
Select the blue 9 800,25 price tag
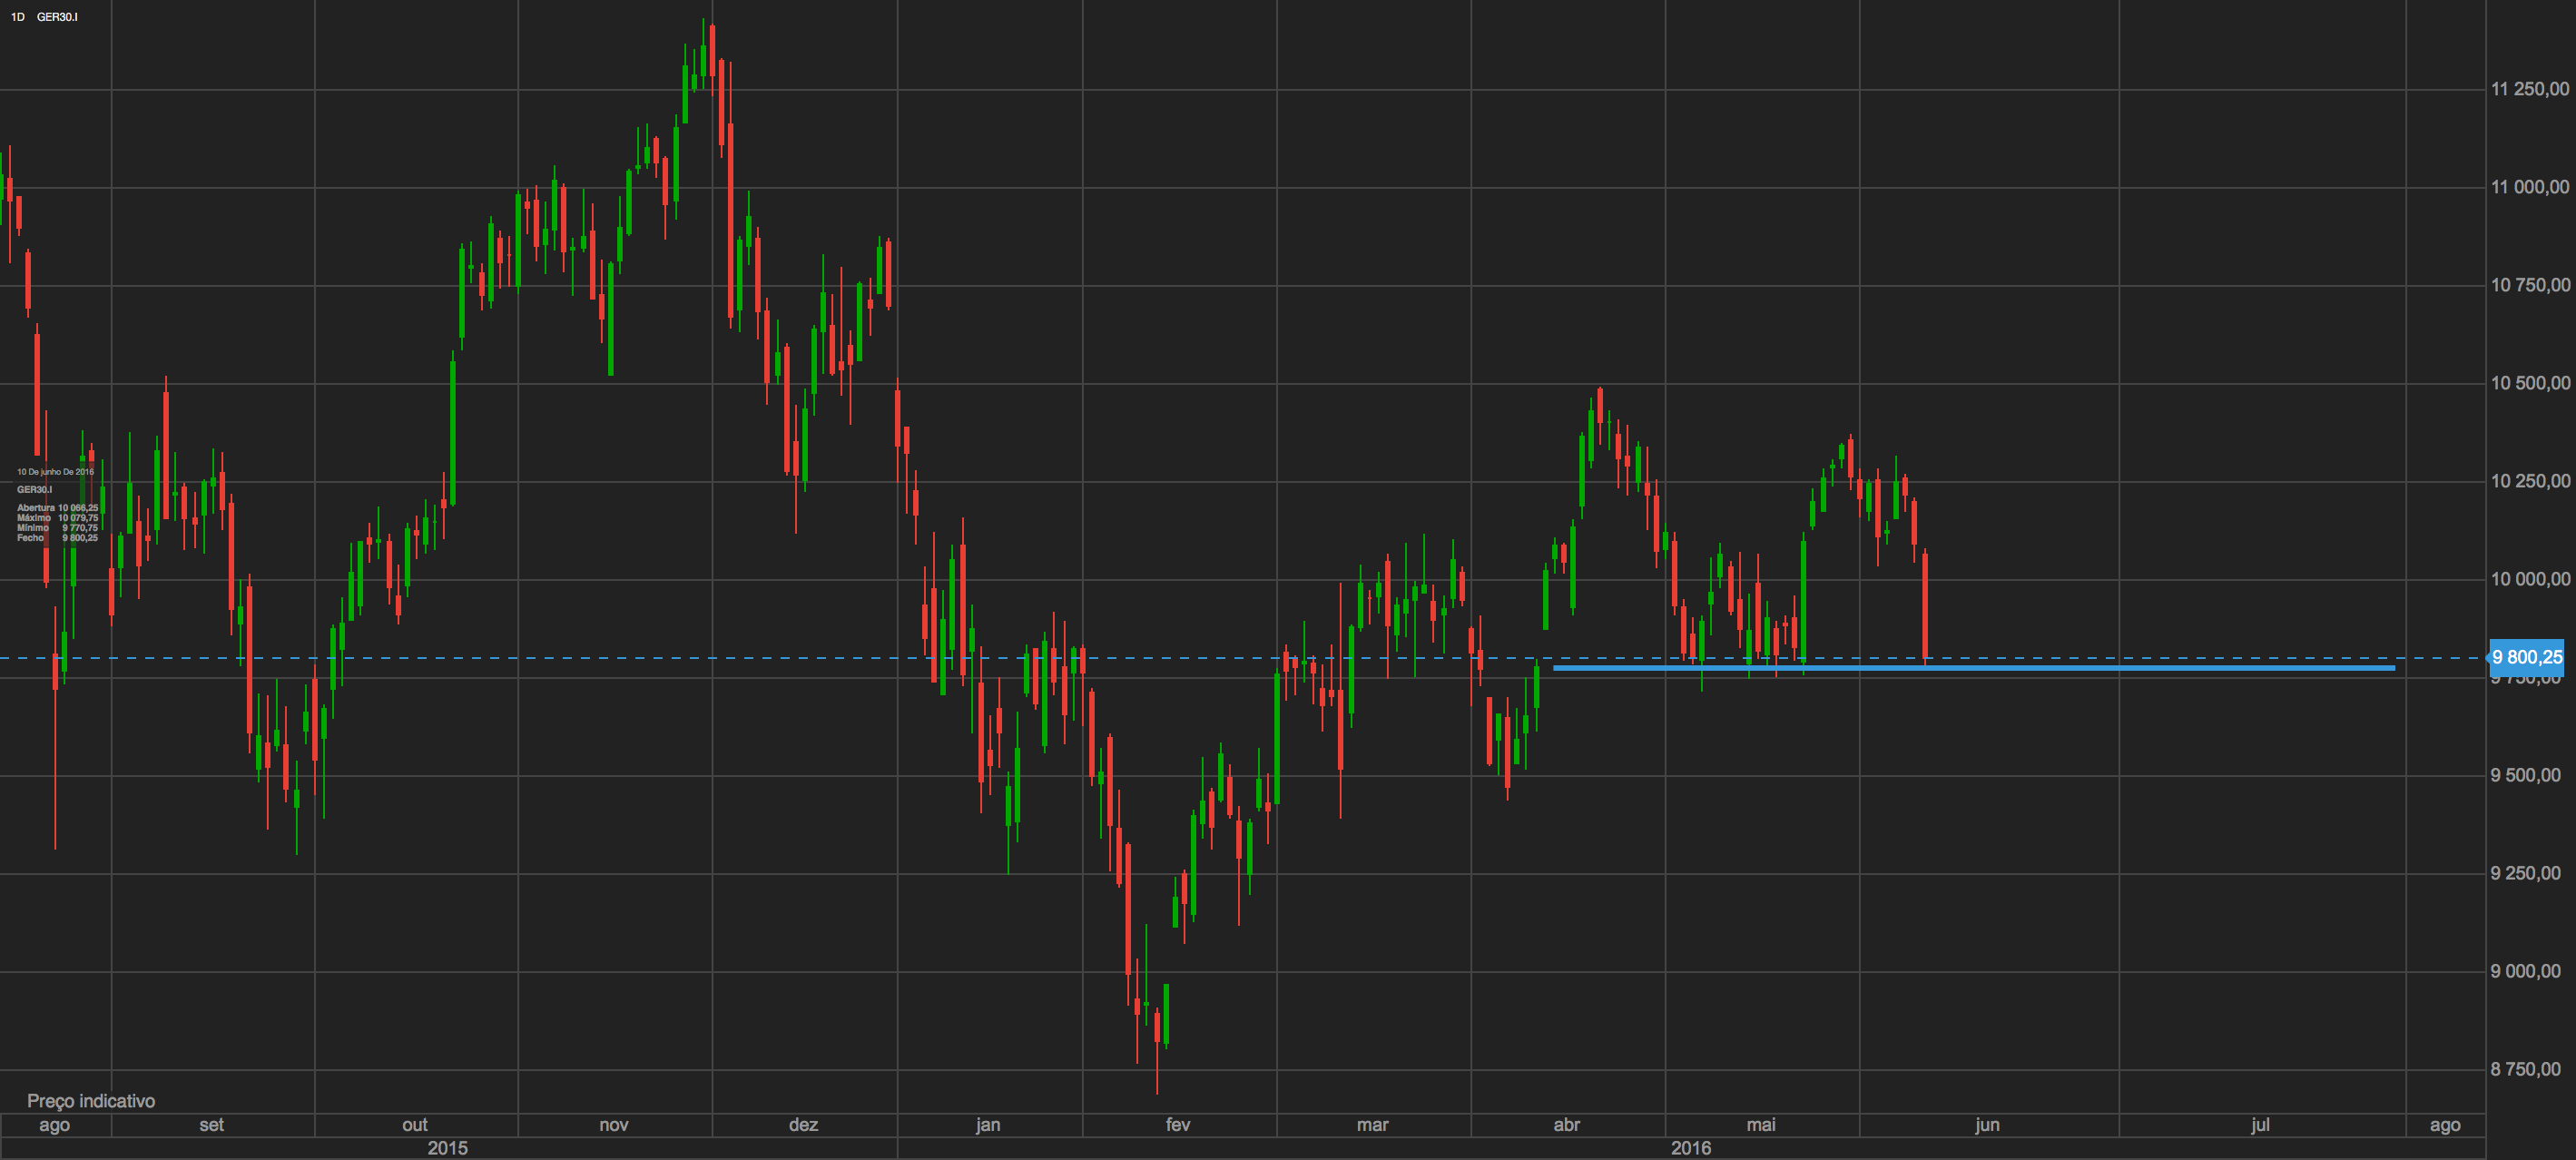tap(2526, 657)
